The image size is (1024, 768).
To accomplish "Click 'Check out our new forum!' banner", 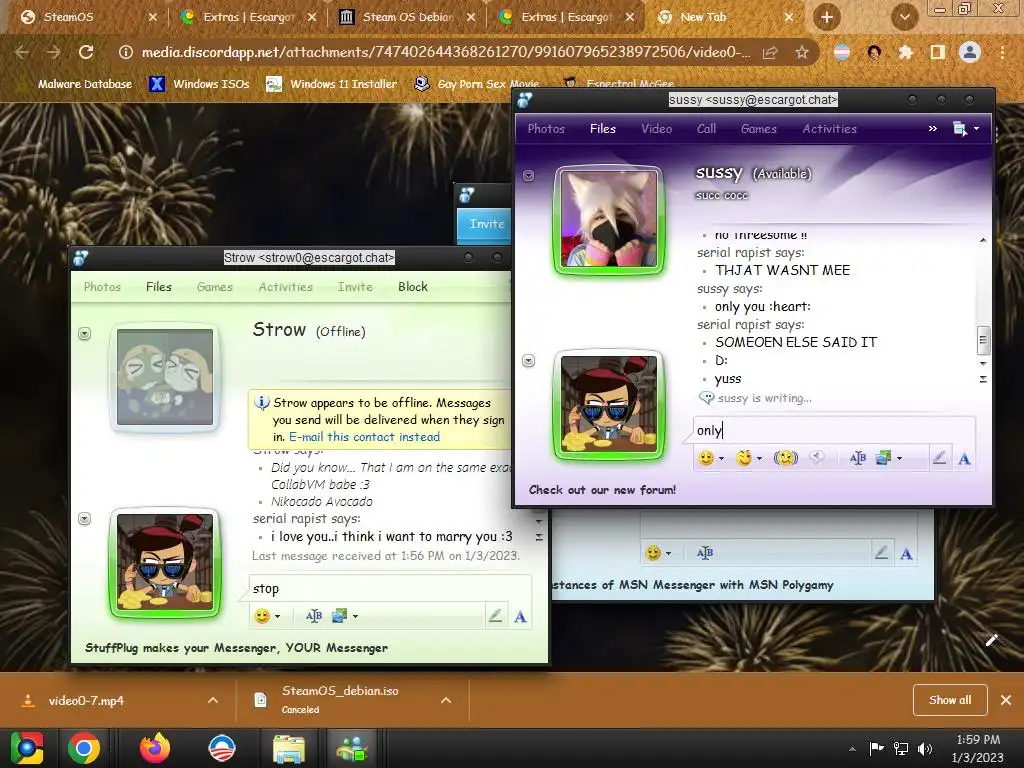I will pos(602,490).
